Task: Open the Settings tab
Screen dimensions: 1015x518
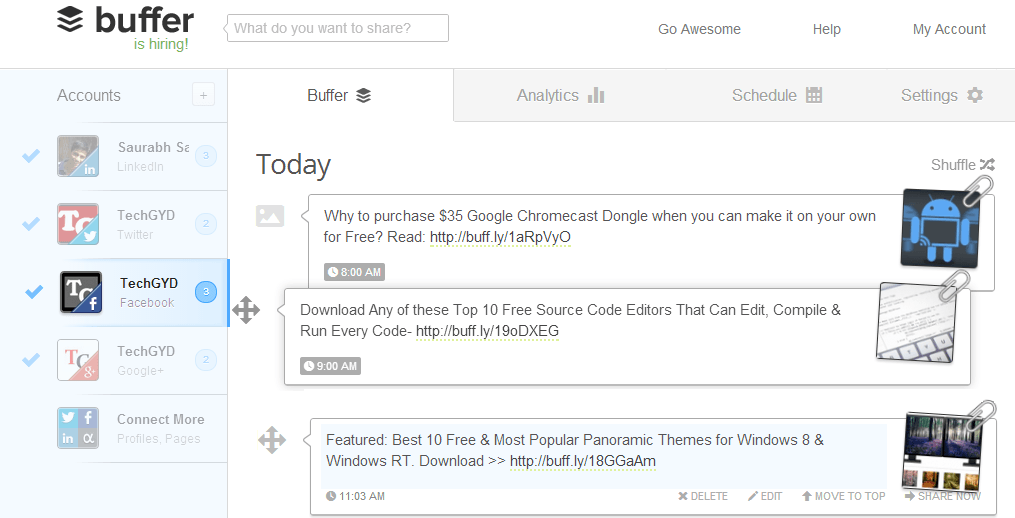Action: [x=942, y=95]
